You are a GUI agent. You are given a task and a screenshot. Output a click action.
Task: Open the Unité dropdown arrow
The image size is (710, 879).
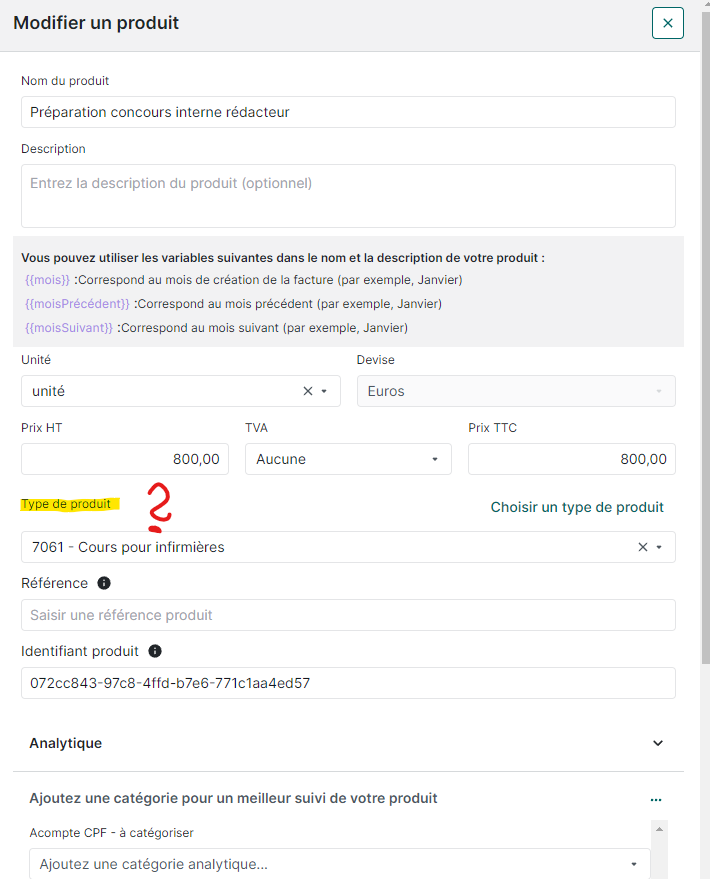(x=325, y=391)
